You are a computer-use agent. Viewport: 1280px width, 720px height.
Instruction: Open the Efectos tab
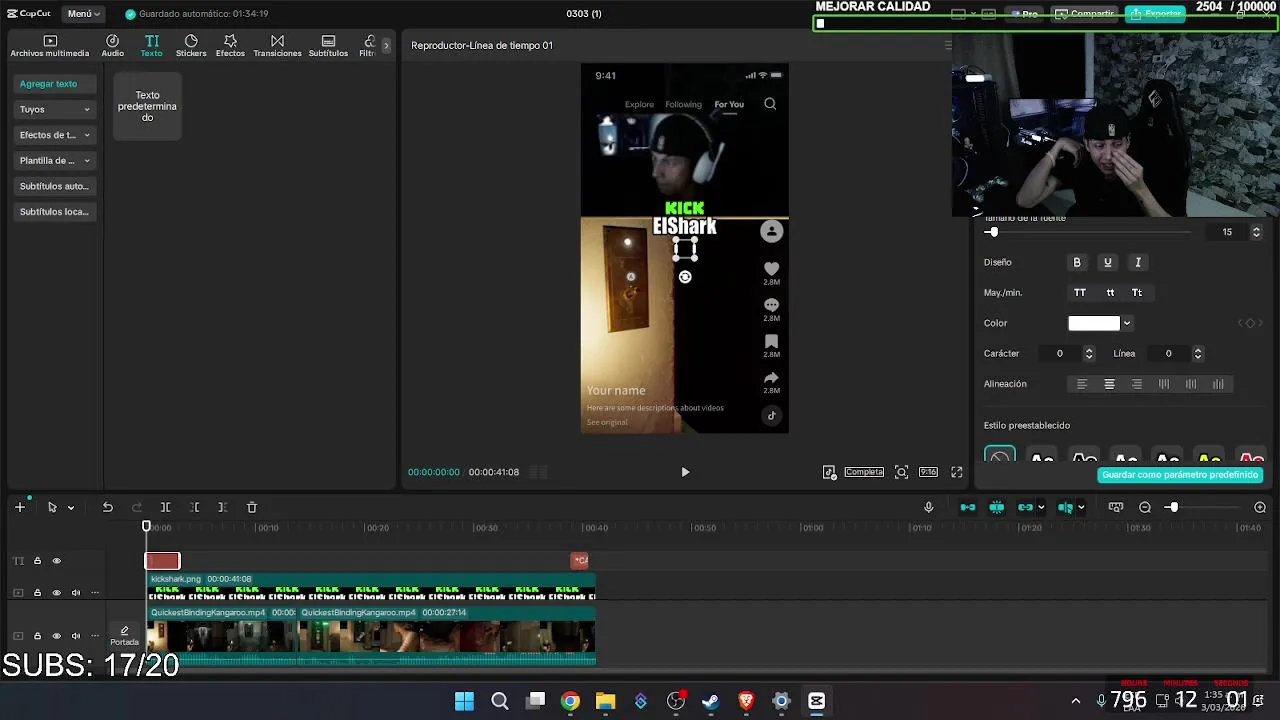click(230, 46)
